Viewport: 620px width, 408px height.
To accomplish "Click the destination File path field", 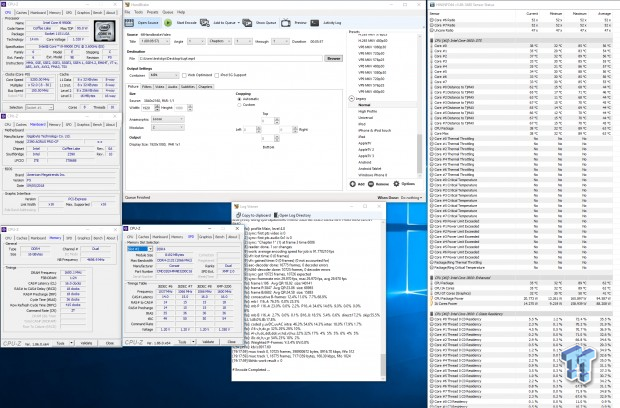I will 231,59.
